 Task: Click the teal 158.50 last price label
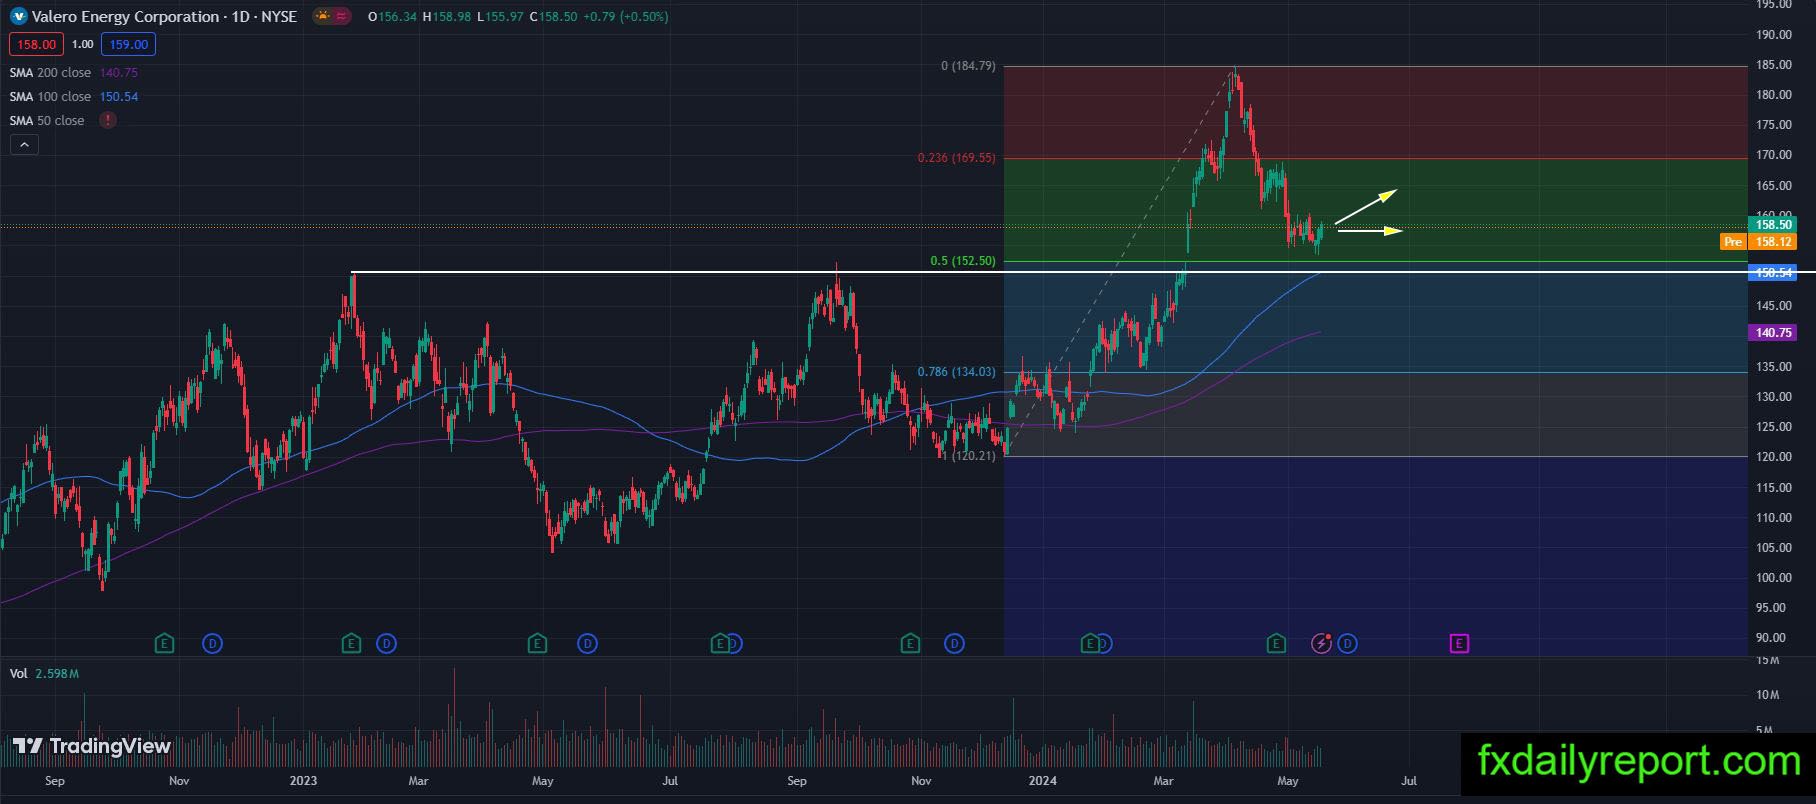tap(1773, 225)
